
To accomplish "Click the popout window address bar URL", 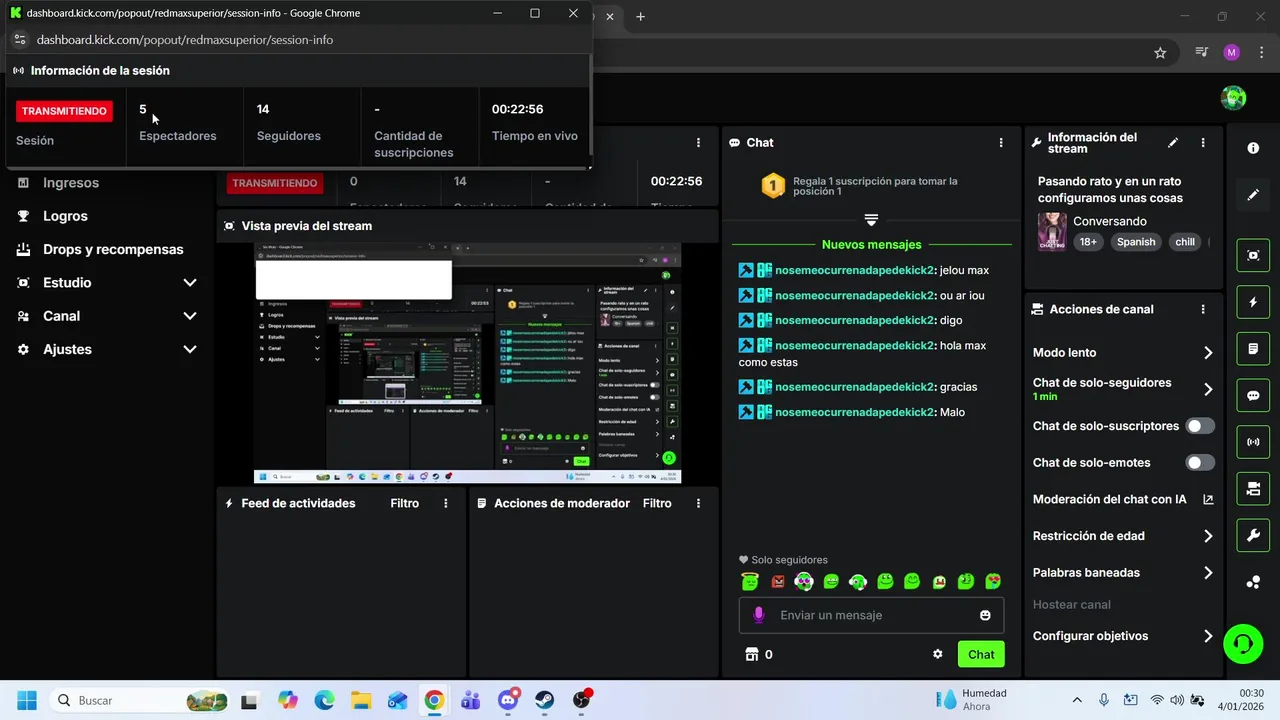I will click(185, 40).
